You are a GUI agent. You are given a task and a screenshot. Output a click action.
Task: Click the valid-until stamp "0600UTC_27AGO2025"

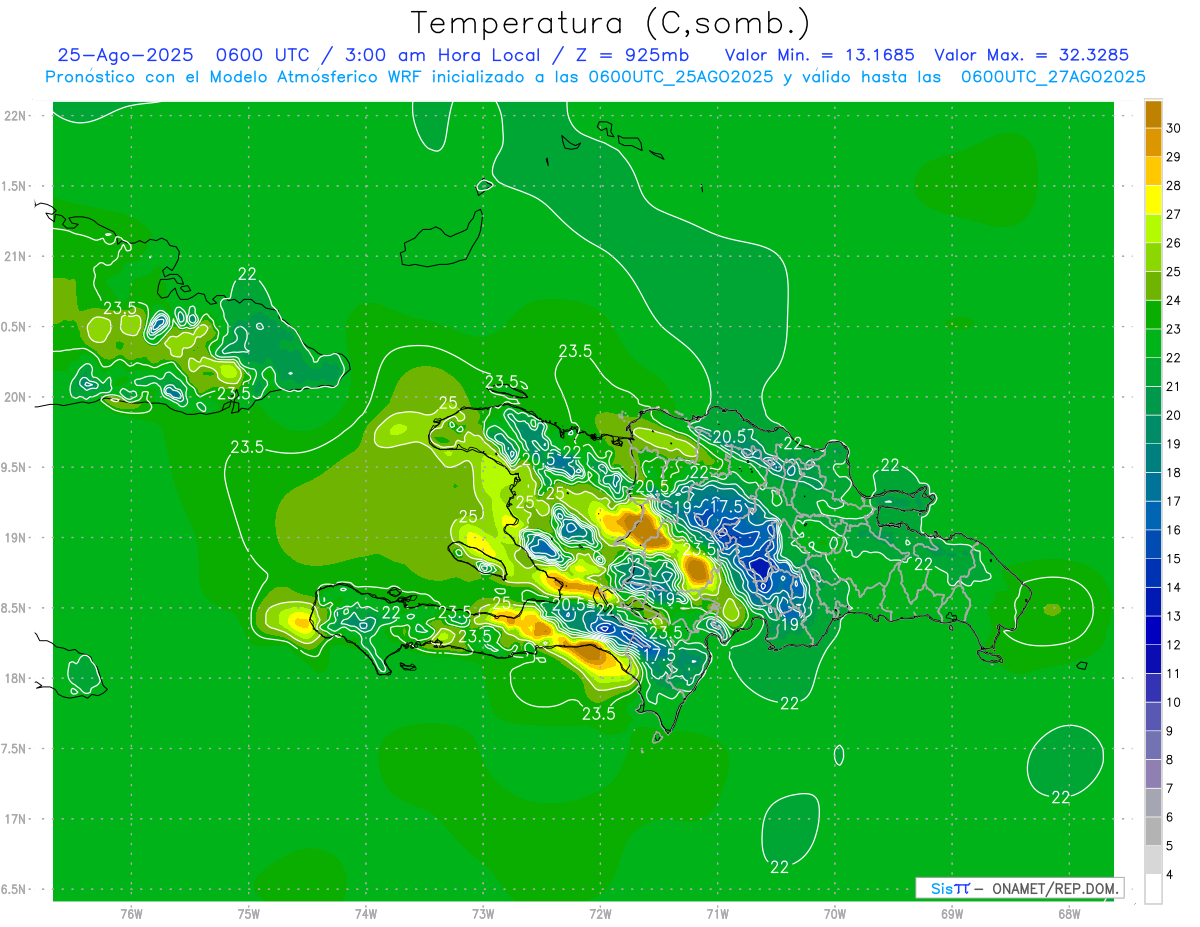point(1053,76)
